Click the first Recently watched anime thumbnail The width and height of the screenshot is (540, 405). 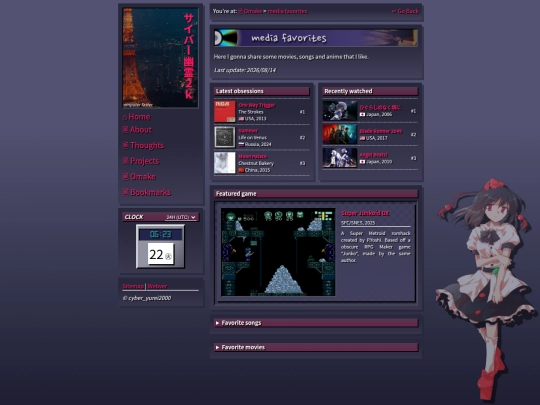(x=340, y=111)
